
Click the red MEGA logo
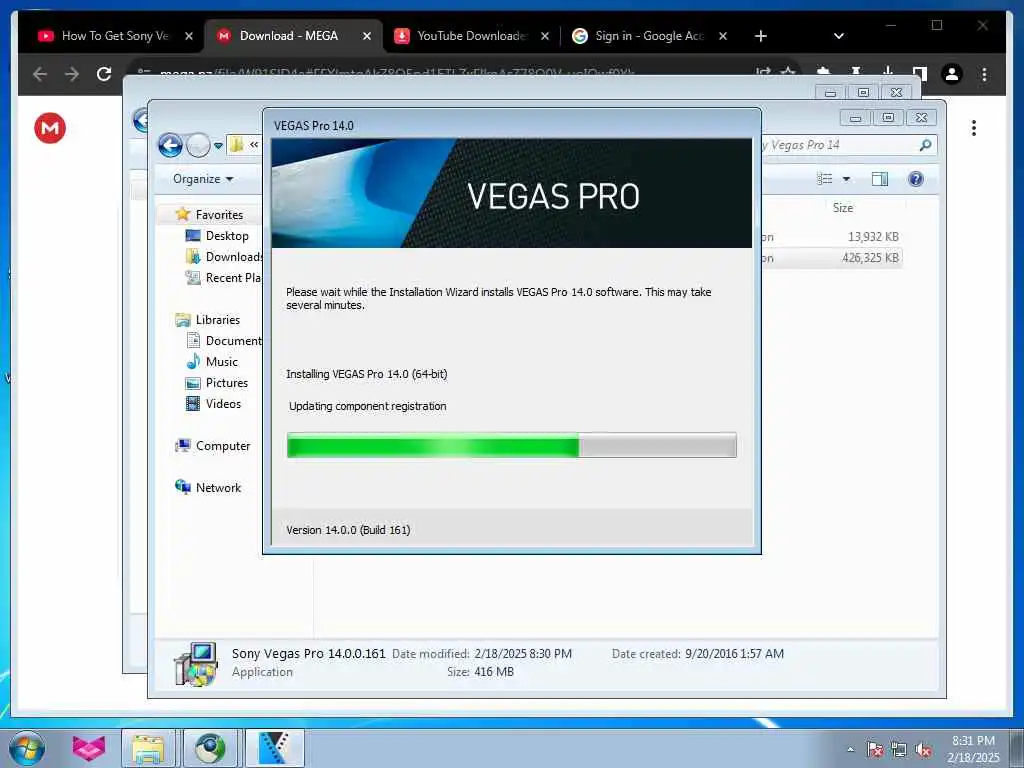click(x=50, y=128)
